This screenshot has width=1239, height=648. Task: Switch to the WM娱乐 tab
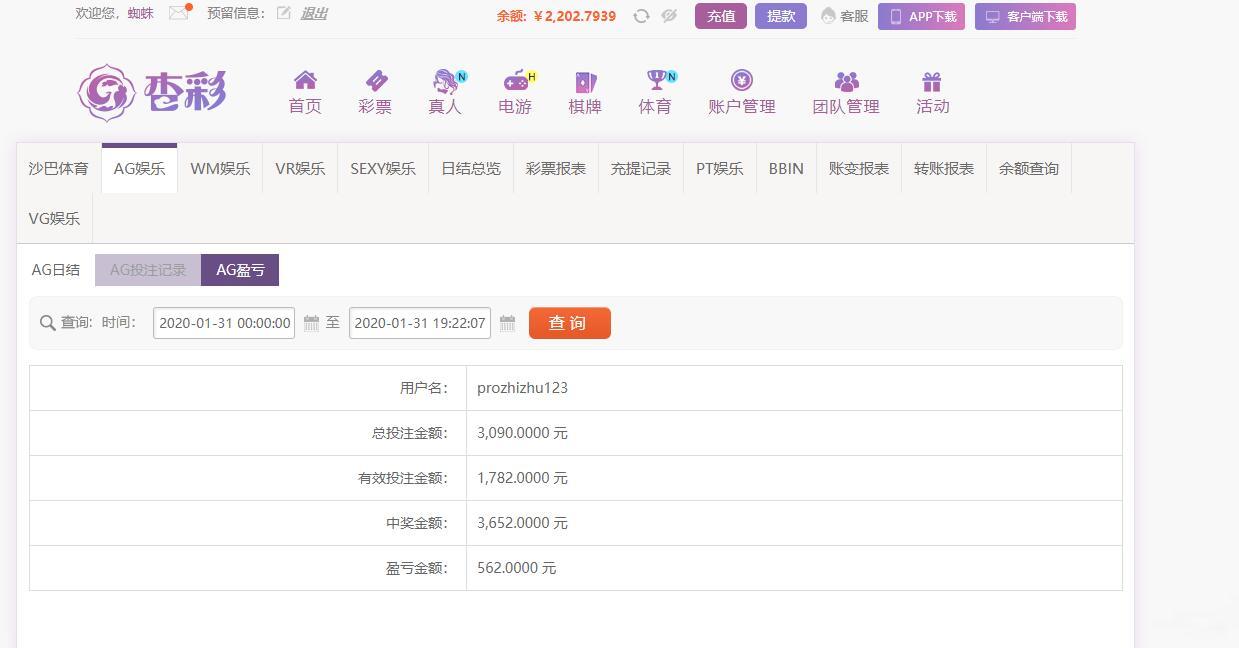(220, 168)
